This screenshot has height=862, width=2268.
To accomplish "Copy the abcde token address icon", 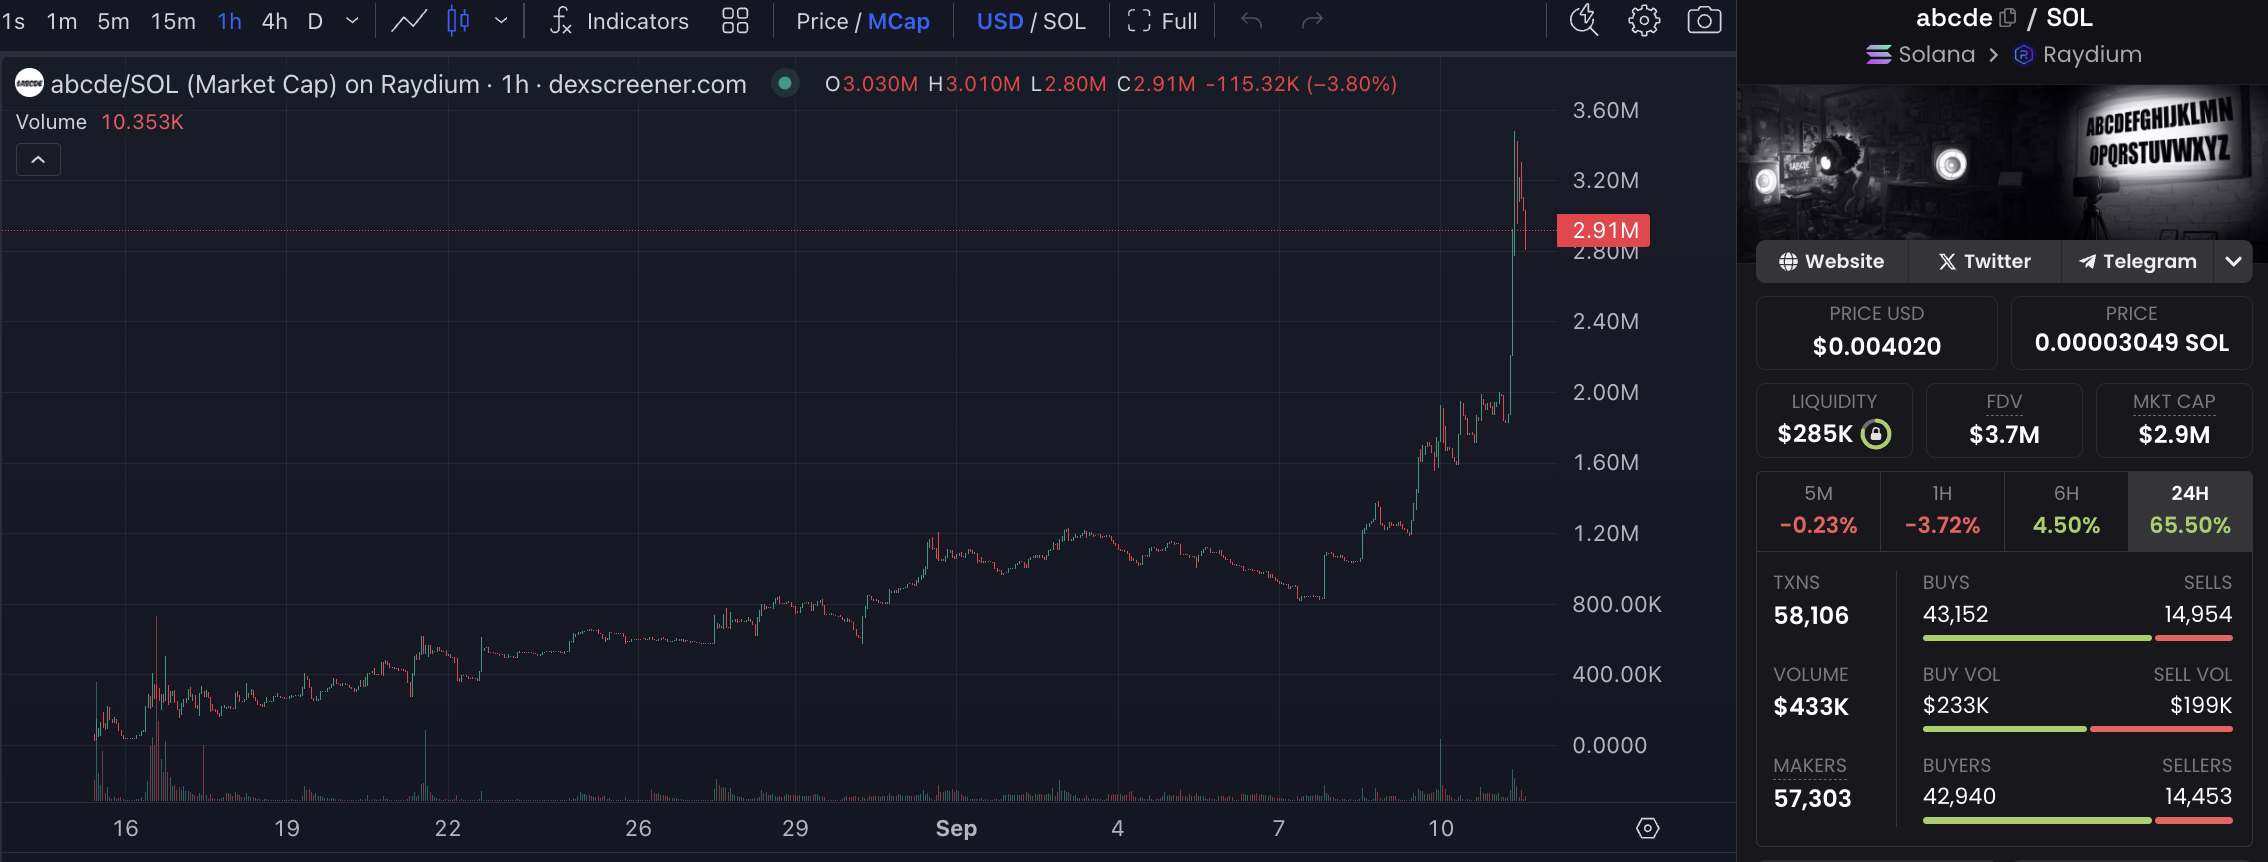I will (x=2007, y=18).
